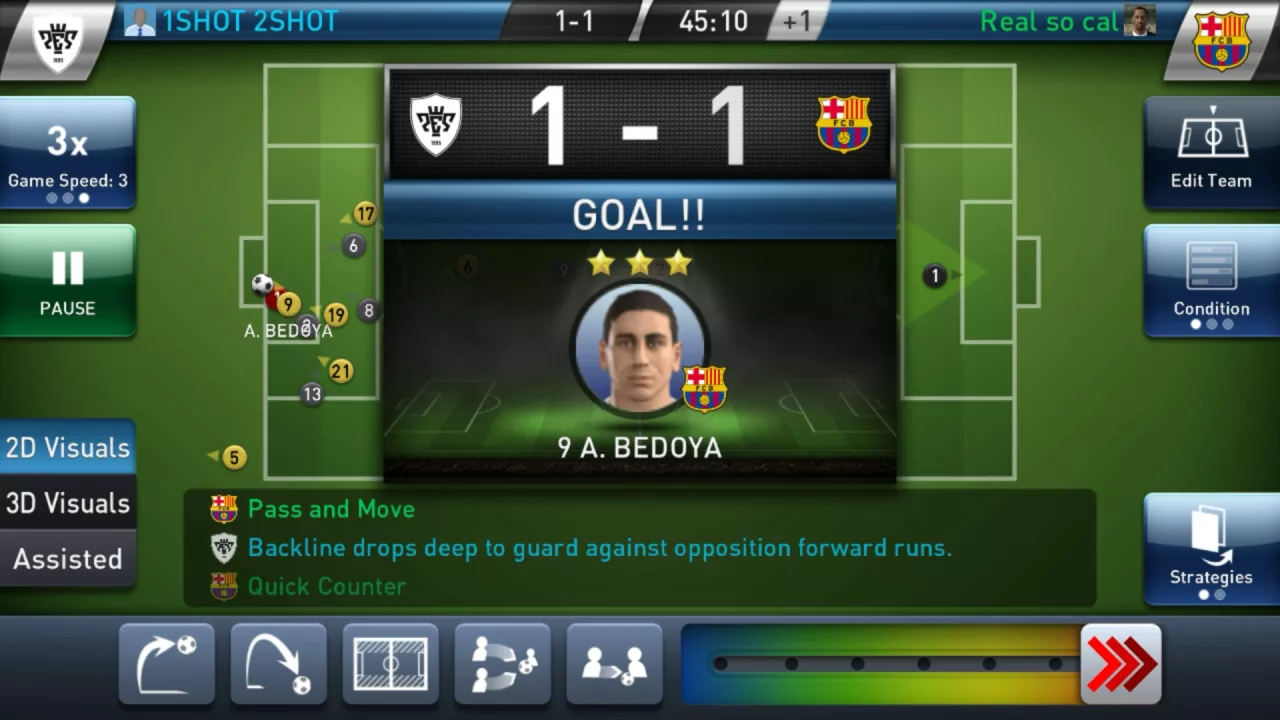Select the Barcelona crest in the top corner

pos(1221,41)
